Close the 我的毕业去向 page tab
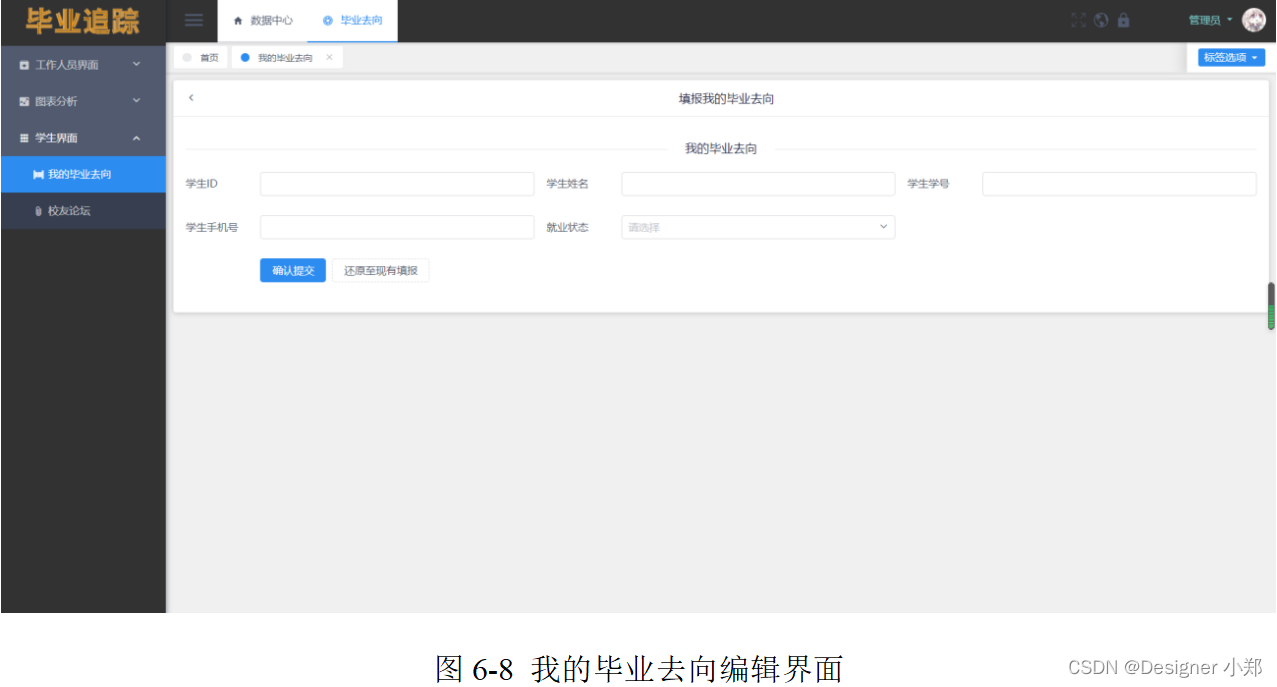1277x687 pixels. pyautogui.click(x=329, y=58)
